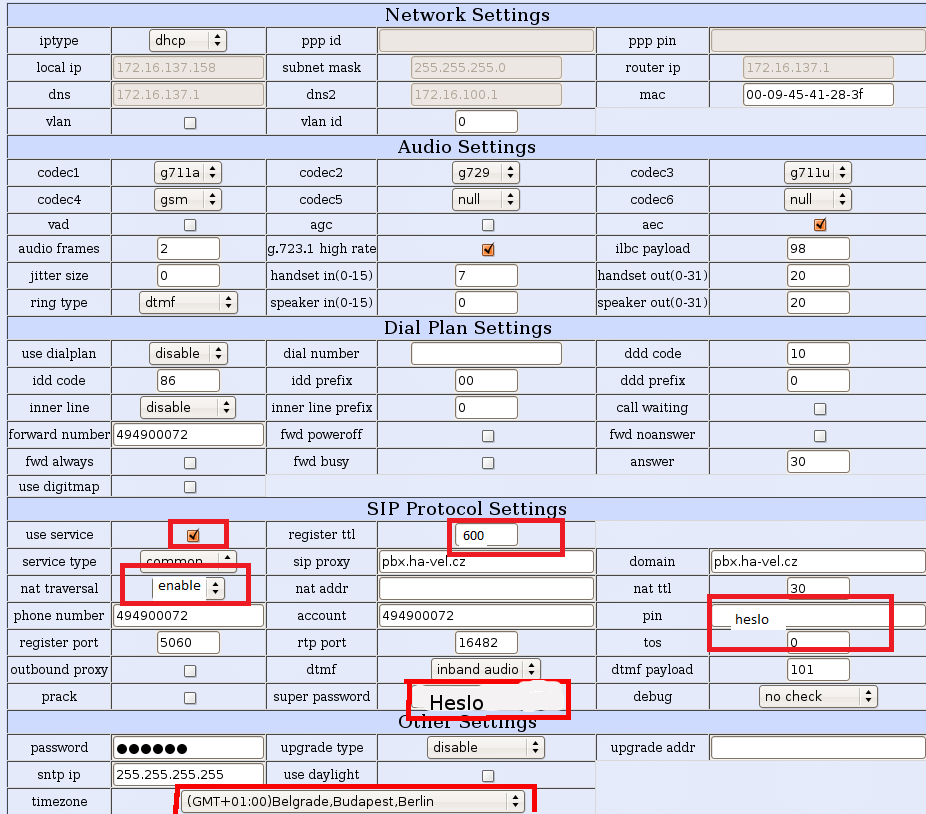Toggle the g.723.1 high rate checkbox
The image size is (926, 814).
488,249
